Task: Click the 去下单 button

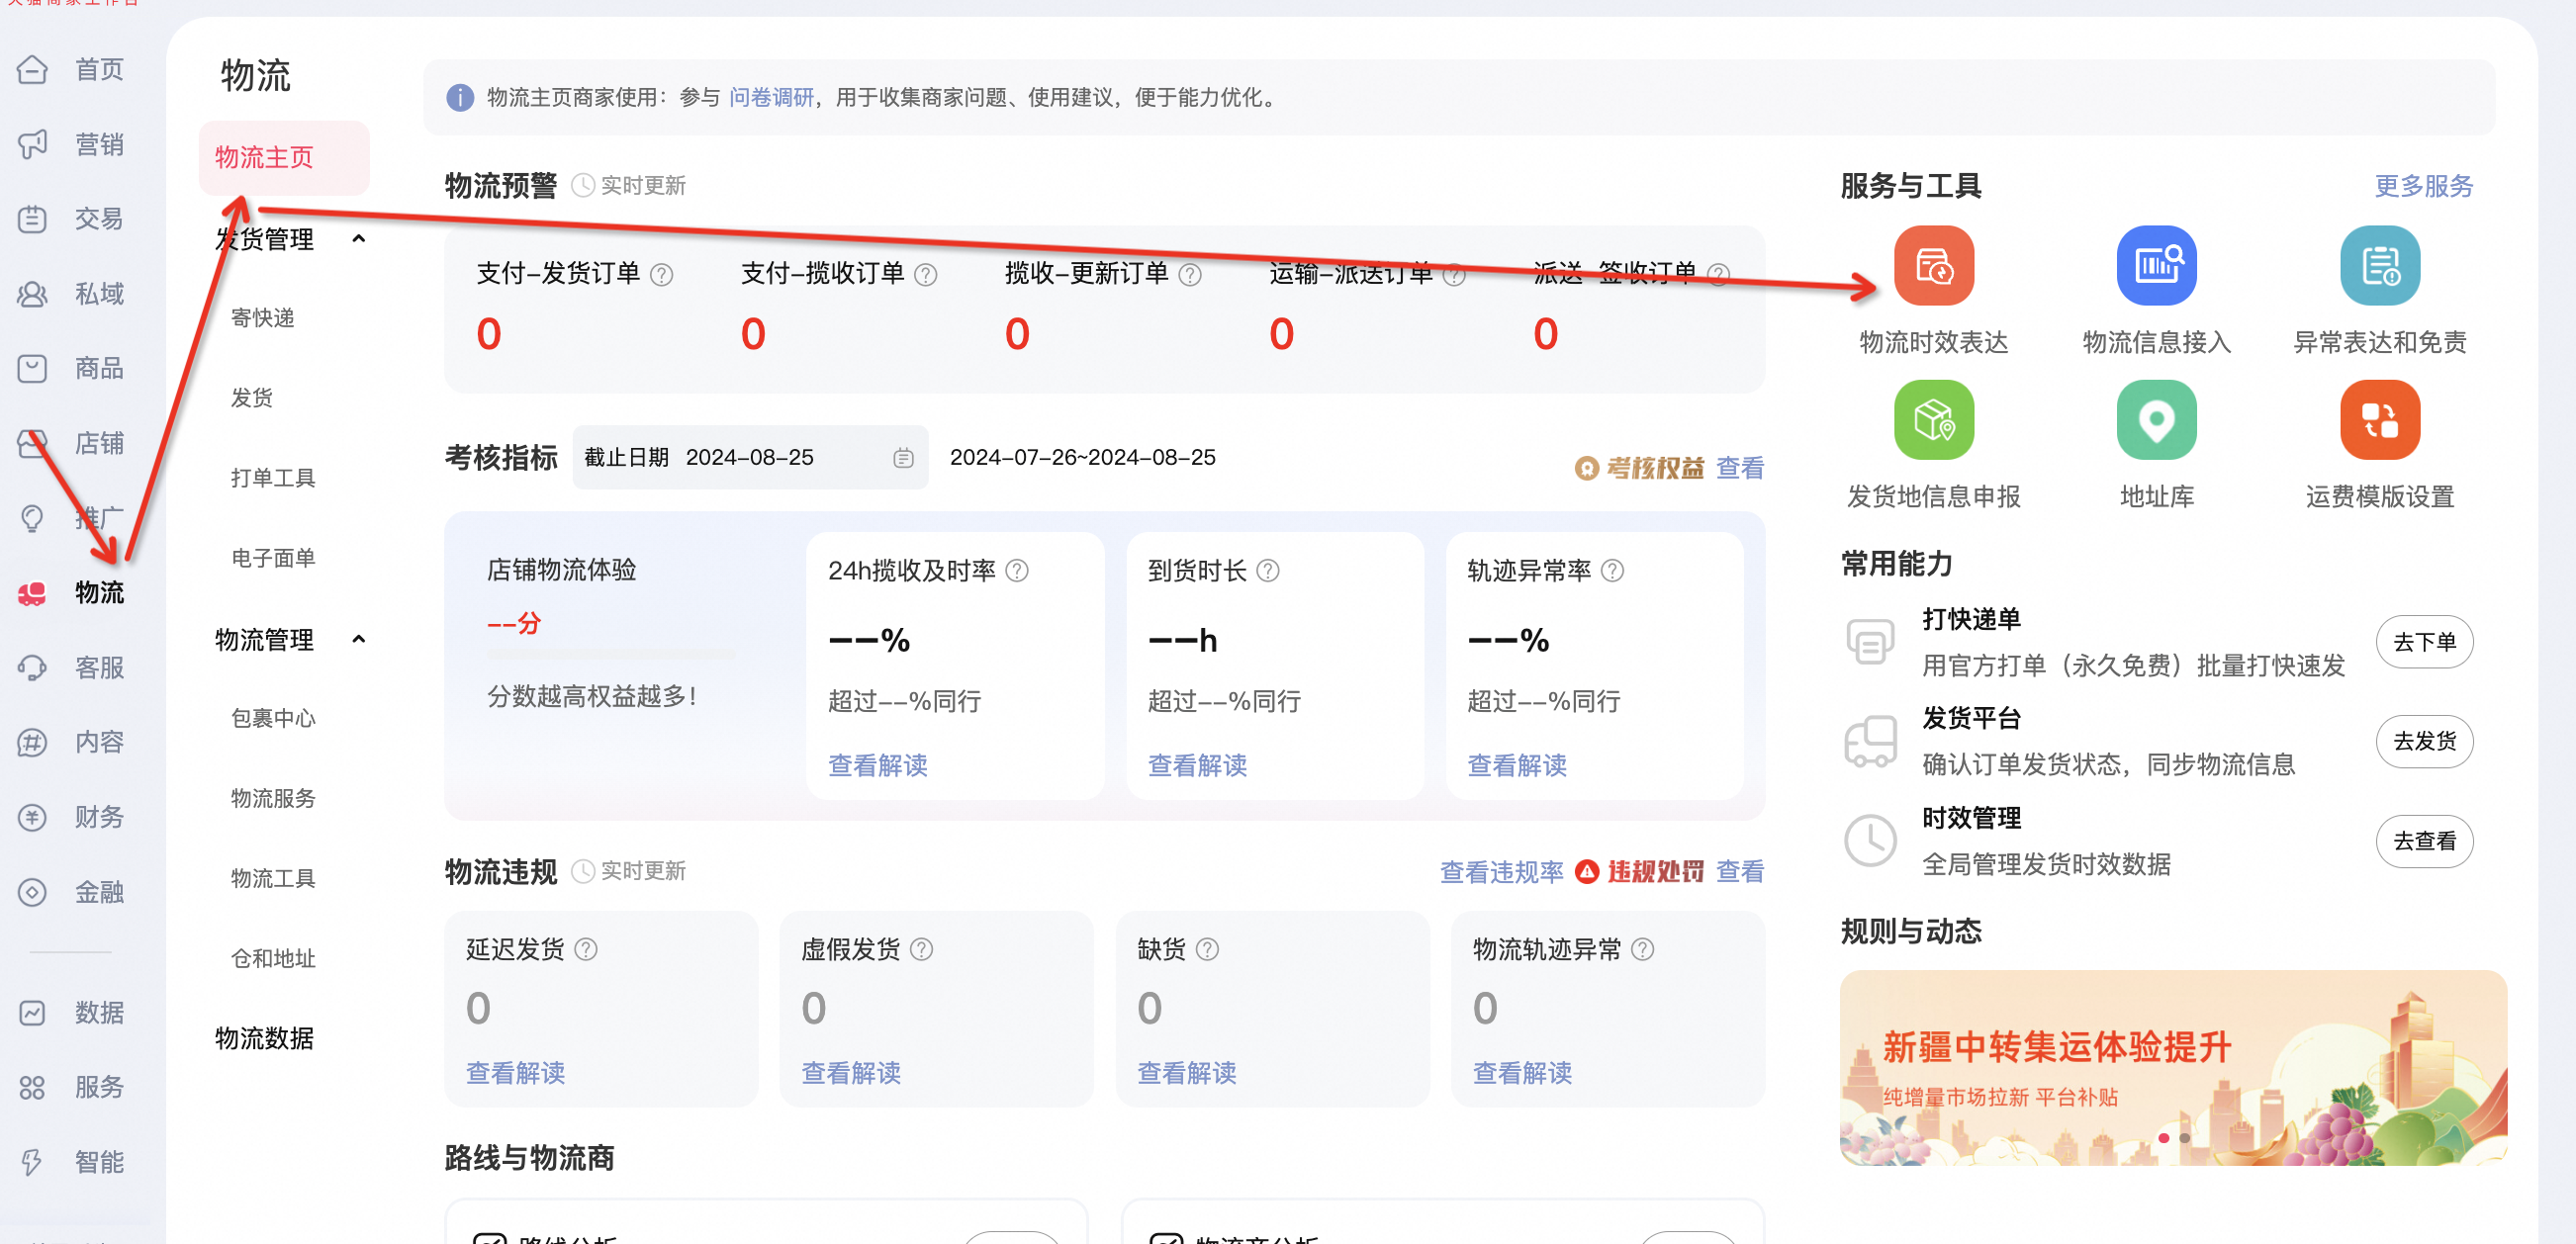Action: click(2424, 641)
